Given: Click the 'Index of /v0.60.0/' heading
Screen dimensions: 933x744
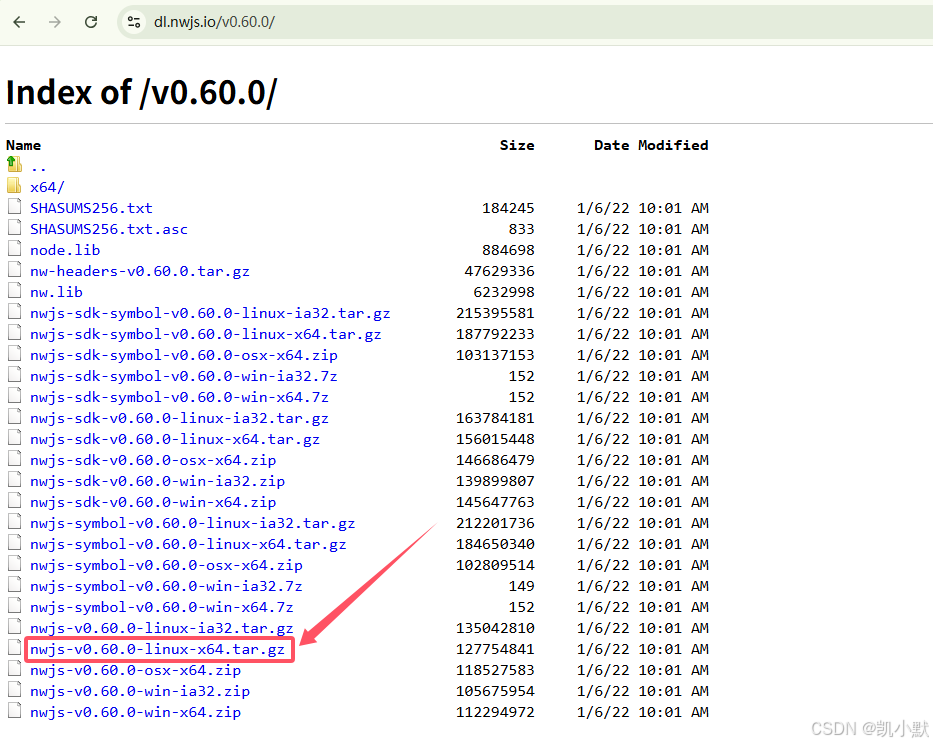Looking at the screenshot, I should tap(142, 93).
